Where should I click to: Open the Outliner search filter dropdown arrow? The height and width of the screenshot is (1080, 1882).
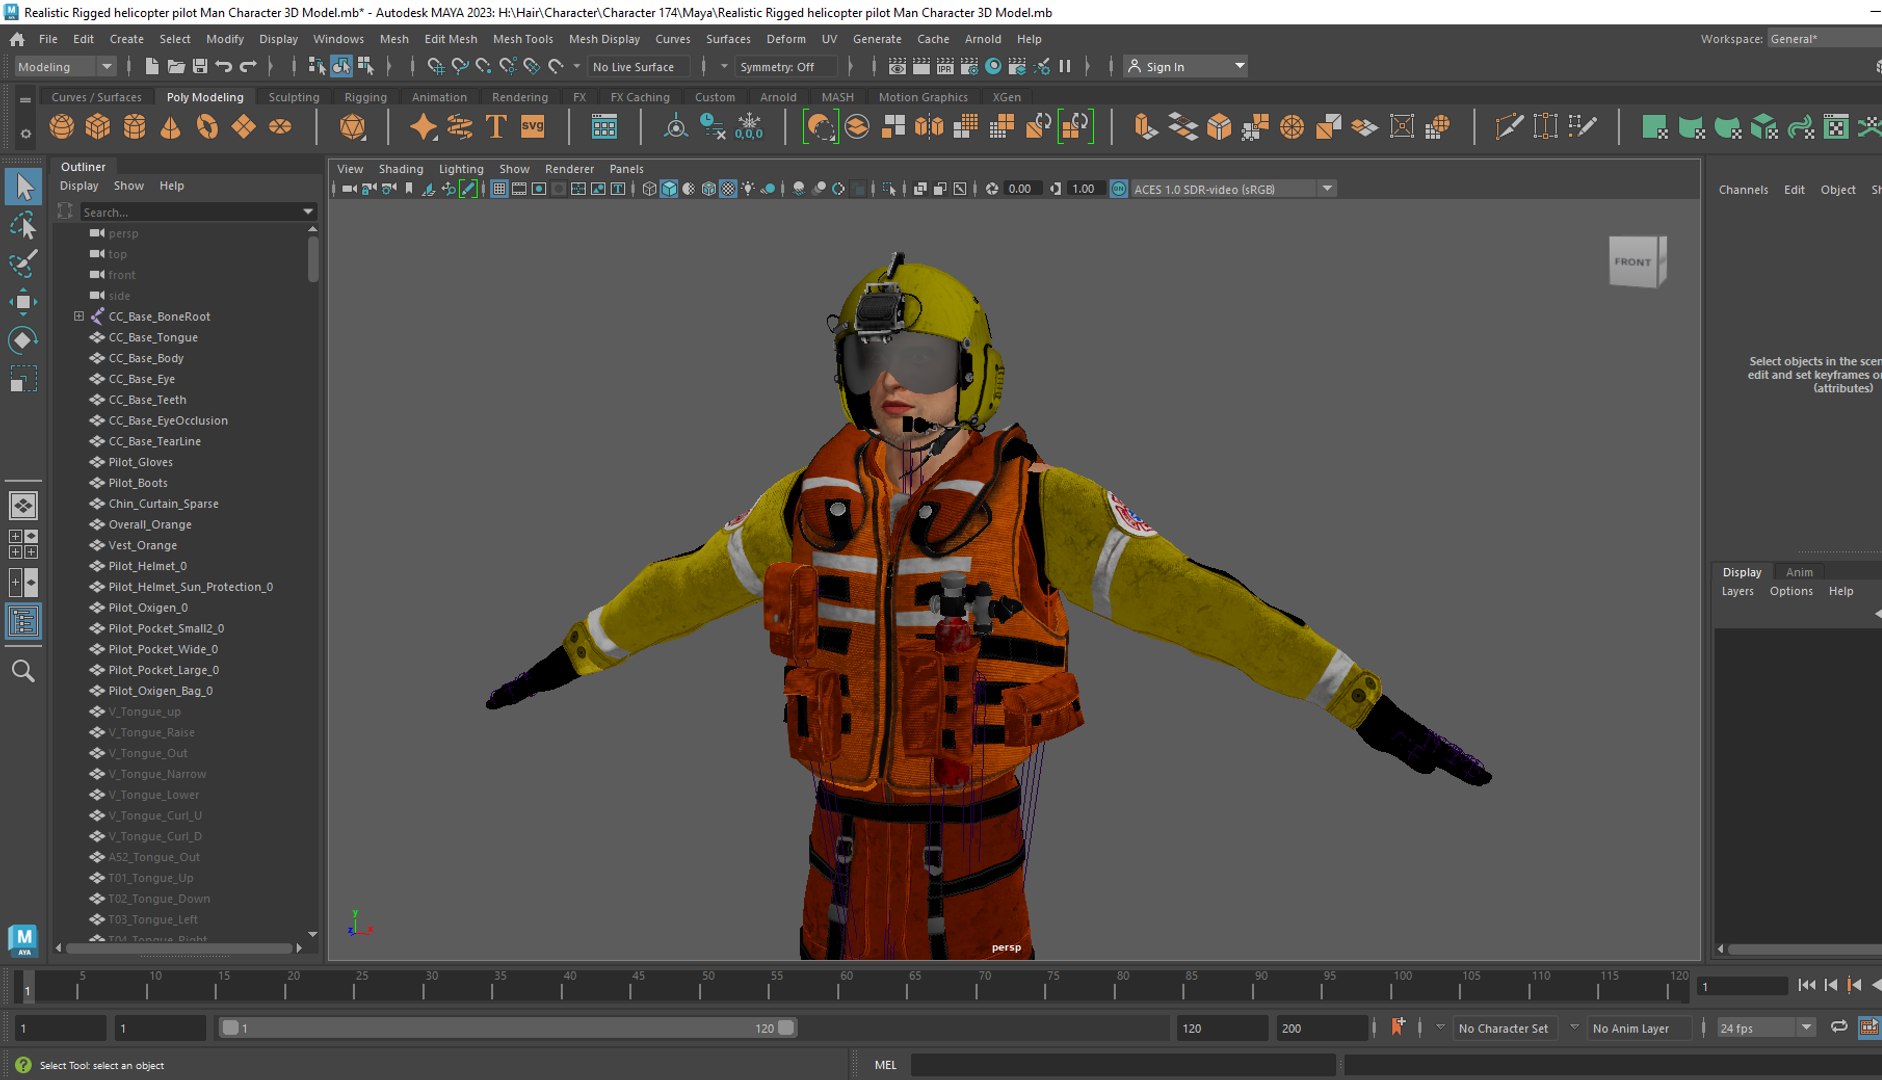click(308, 212)
